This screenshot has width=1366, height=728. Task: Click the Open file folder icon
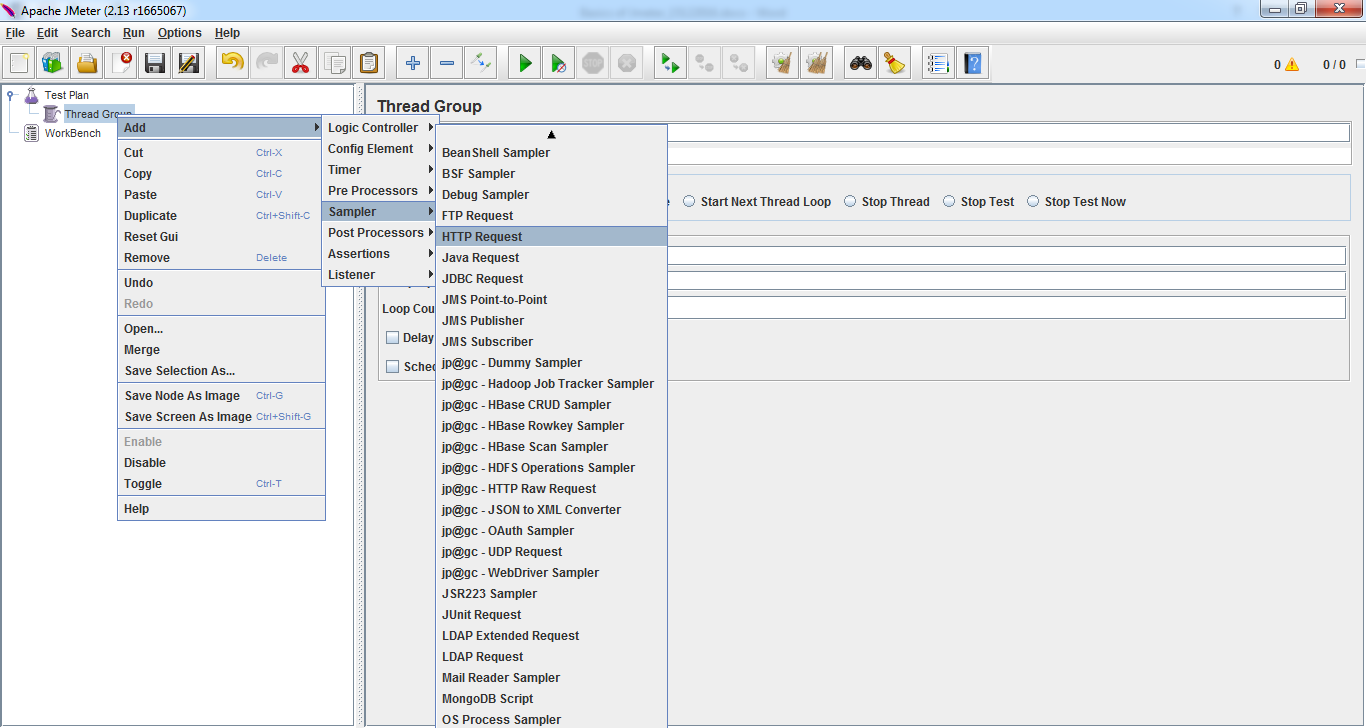click(87, 63)
